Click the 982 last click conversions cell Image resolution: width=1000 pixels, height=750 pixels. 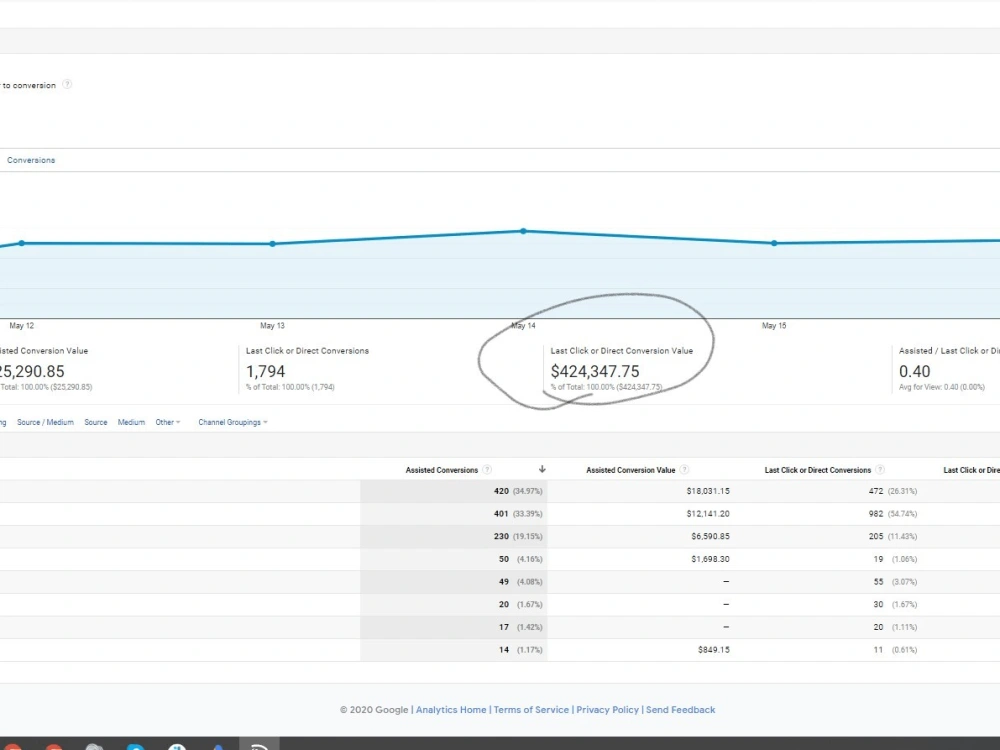876,513
